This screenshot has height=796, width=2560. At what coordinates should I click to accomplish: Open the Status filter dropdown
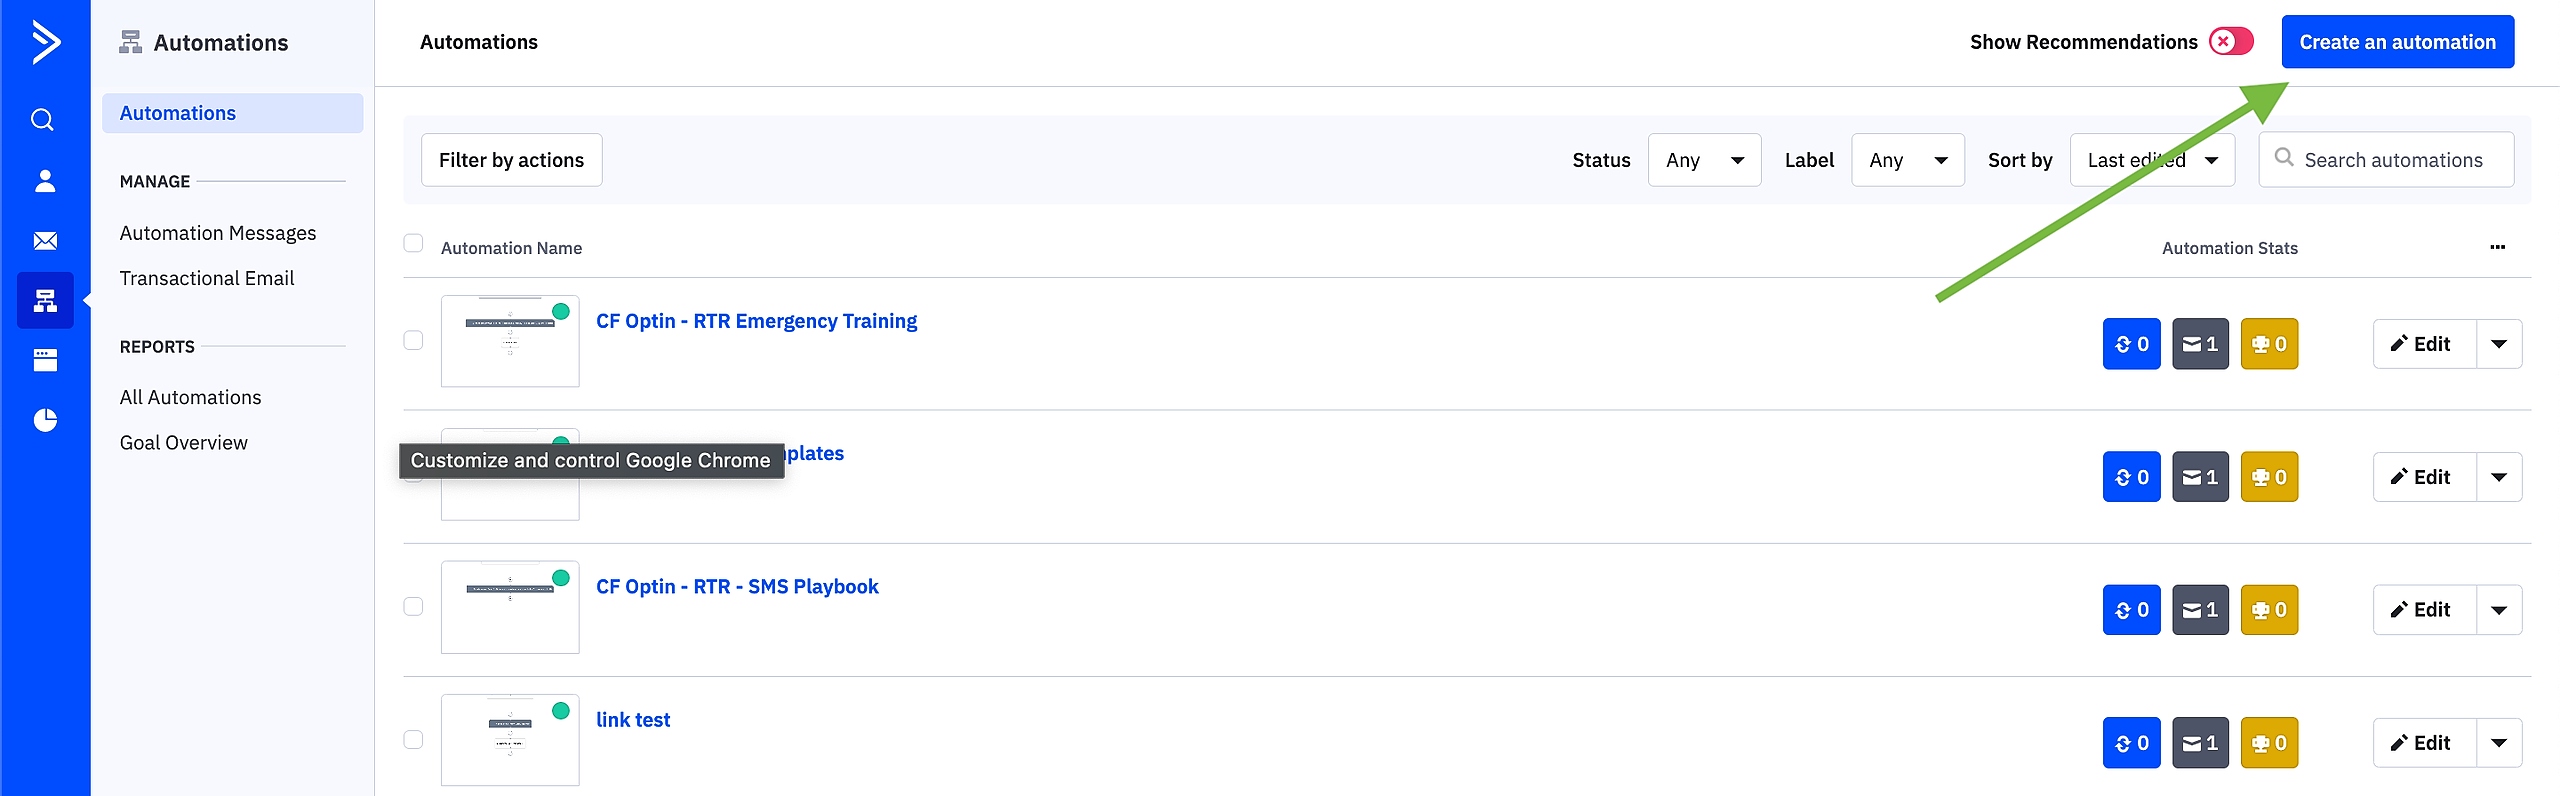click(x=1704, y=160)
